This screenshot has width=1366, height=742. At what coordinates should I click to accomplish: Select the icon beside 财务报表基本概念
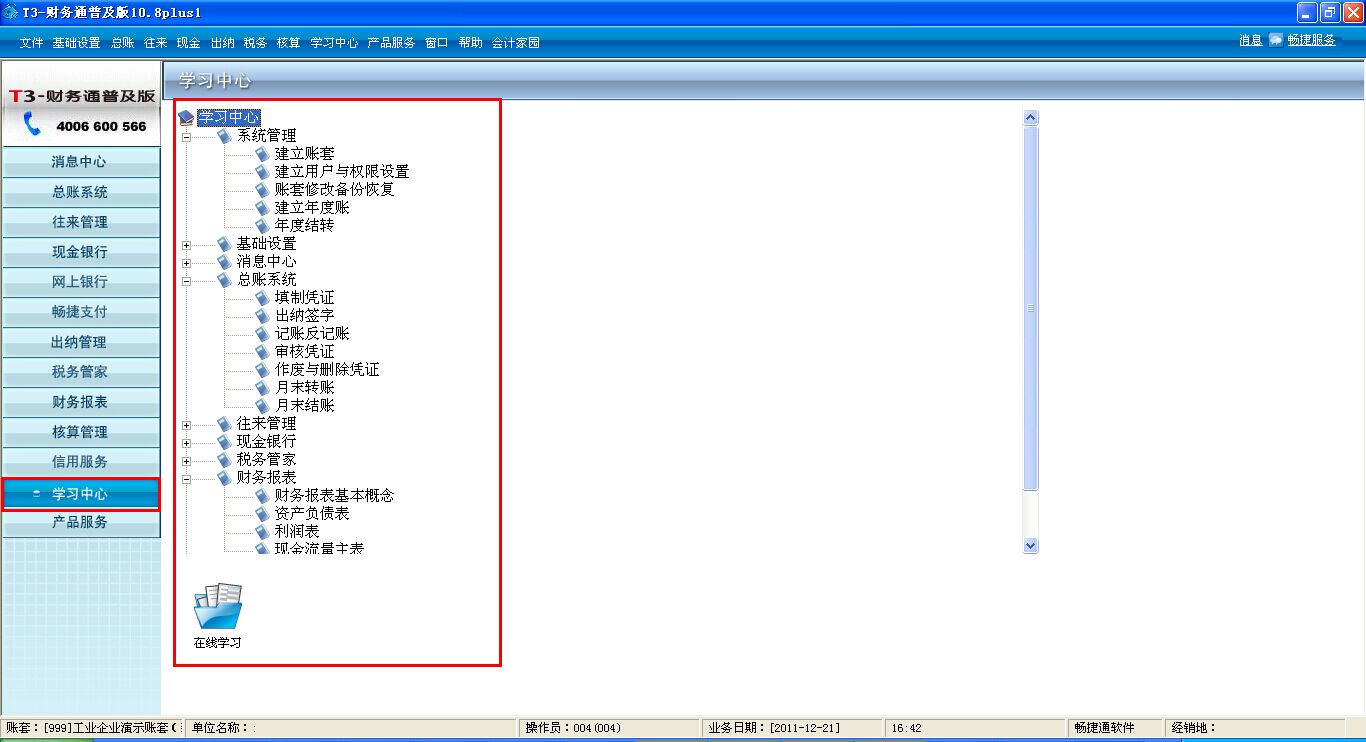[x=262, y=496]
